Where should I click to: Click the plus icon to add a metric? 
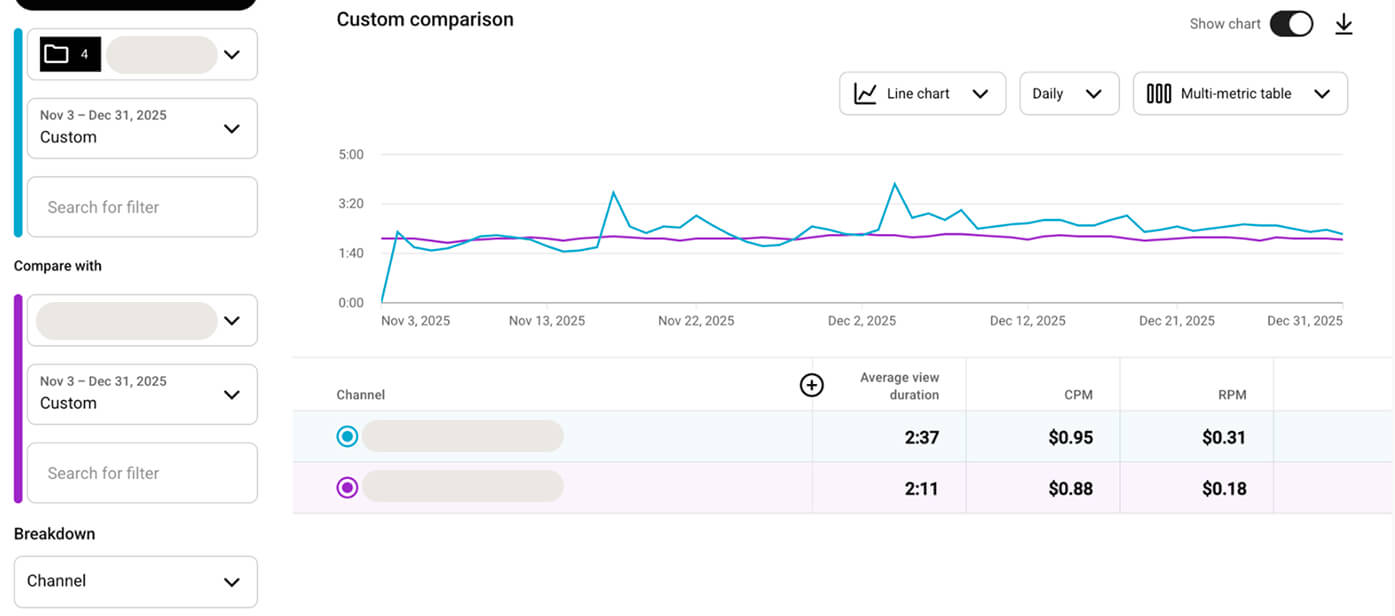point(812,384)
